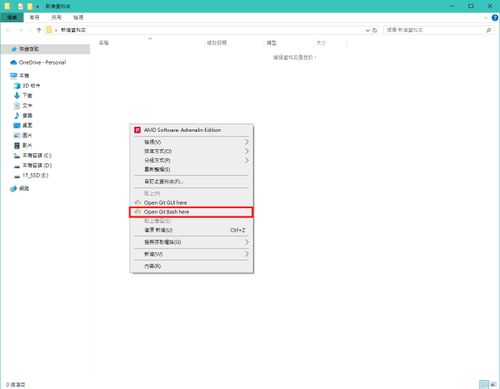Expand the New (W) submenu arrow
Viewport: 500px width, 389px height.
(x=247, y=254)
